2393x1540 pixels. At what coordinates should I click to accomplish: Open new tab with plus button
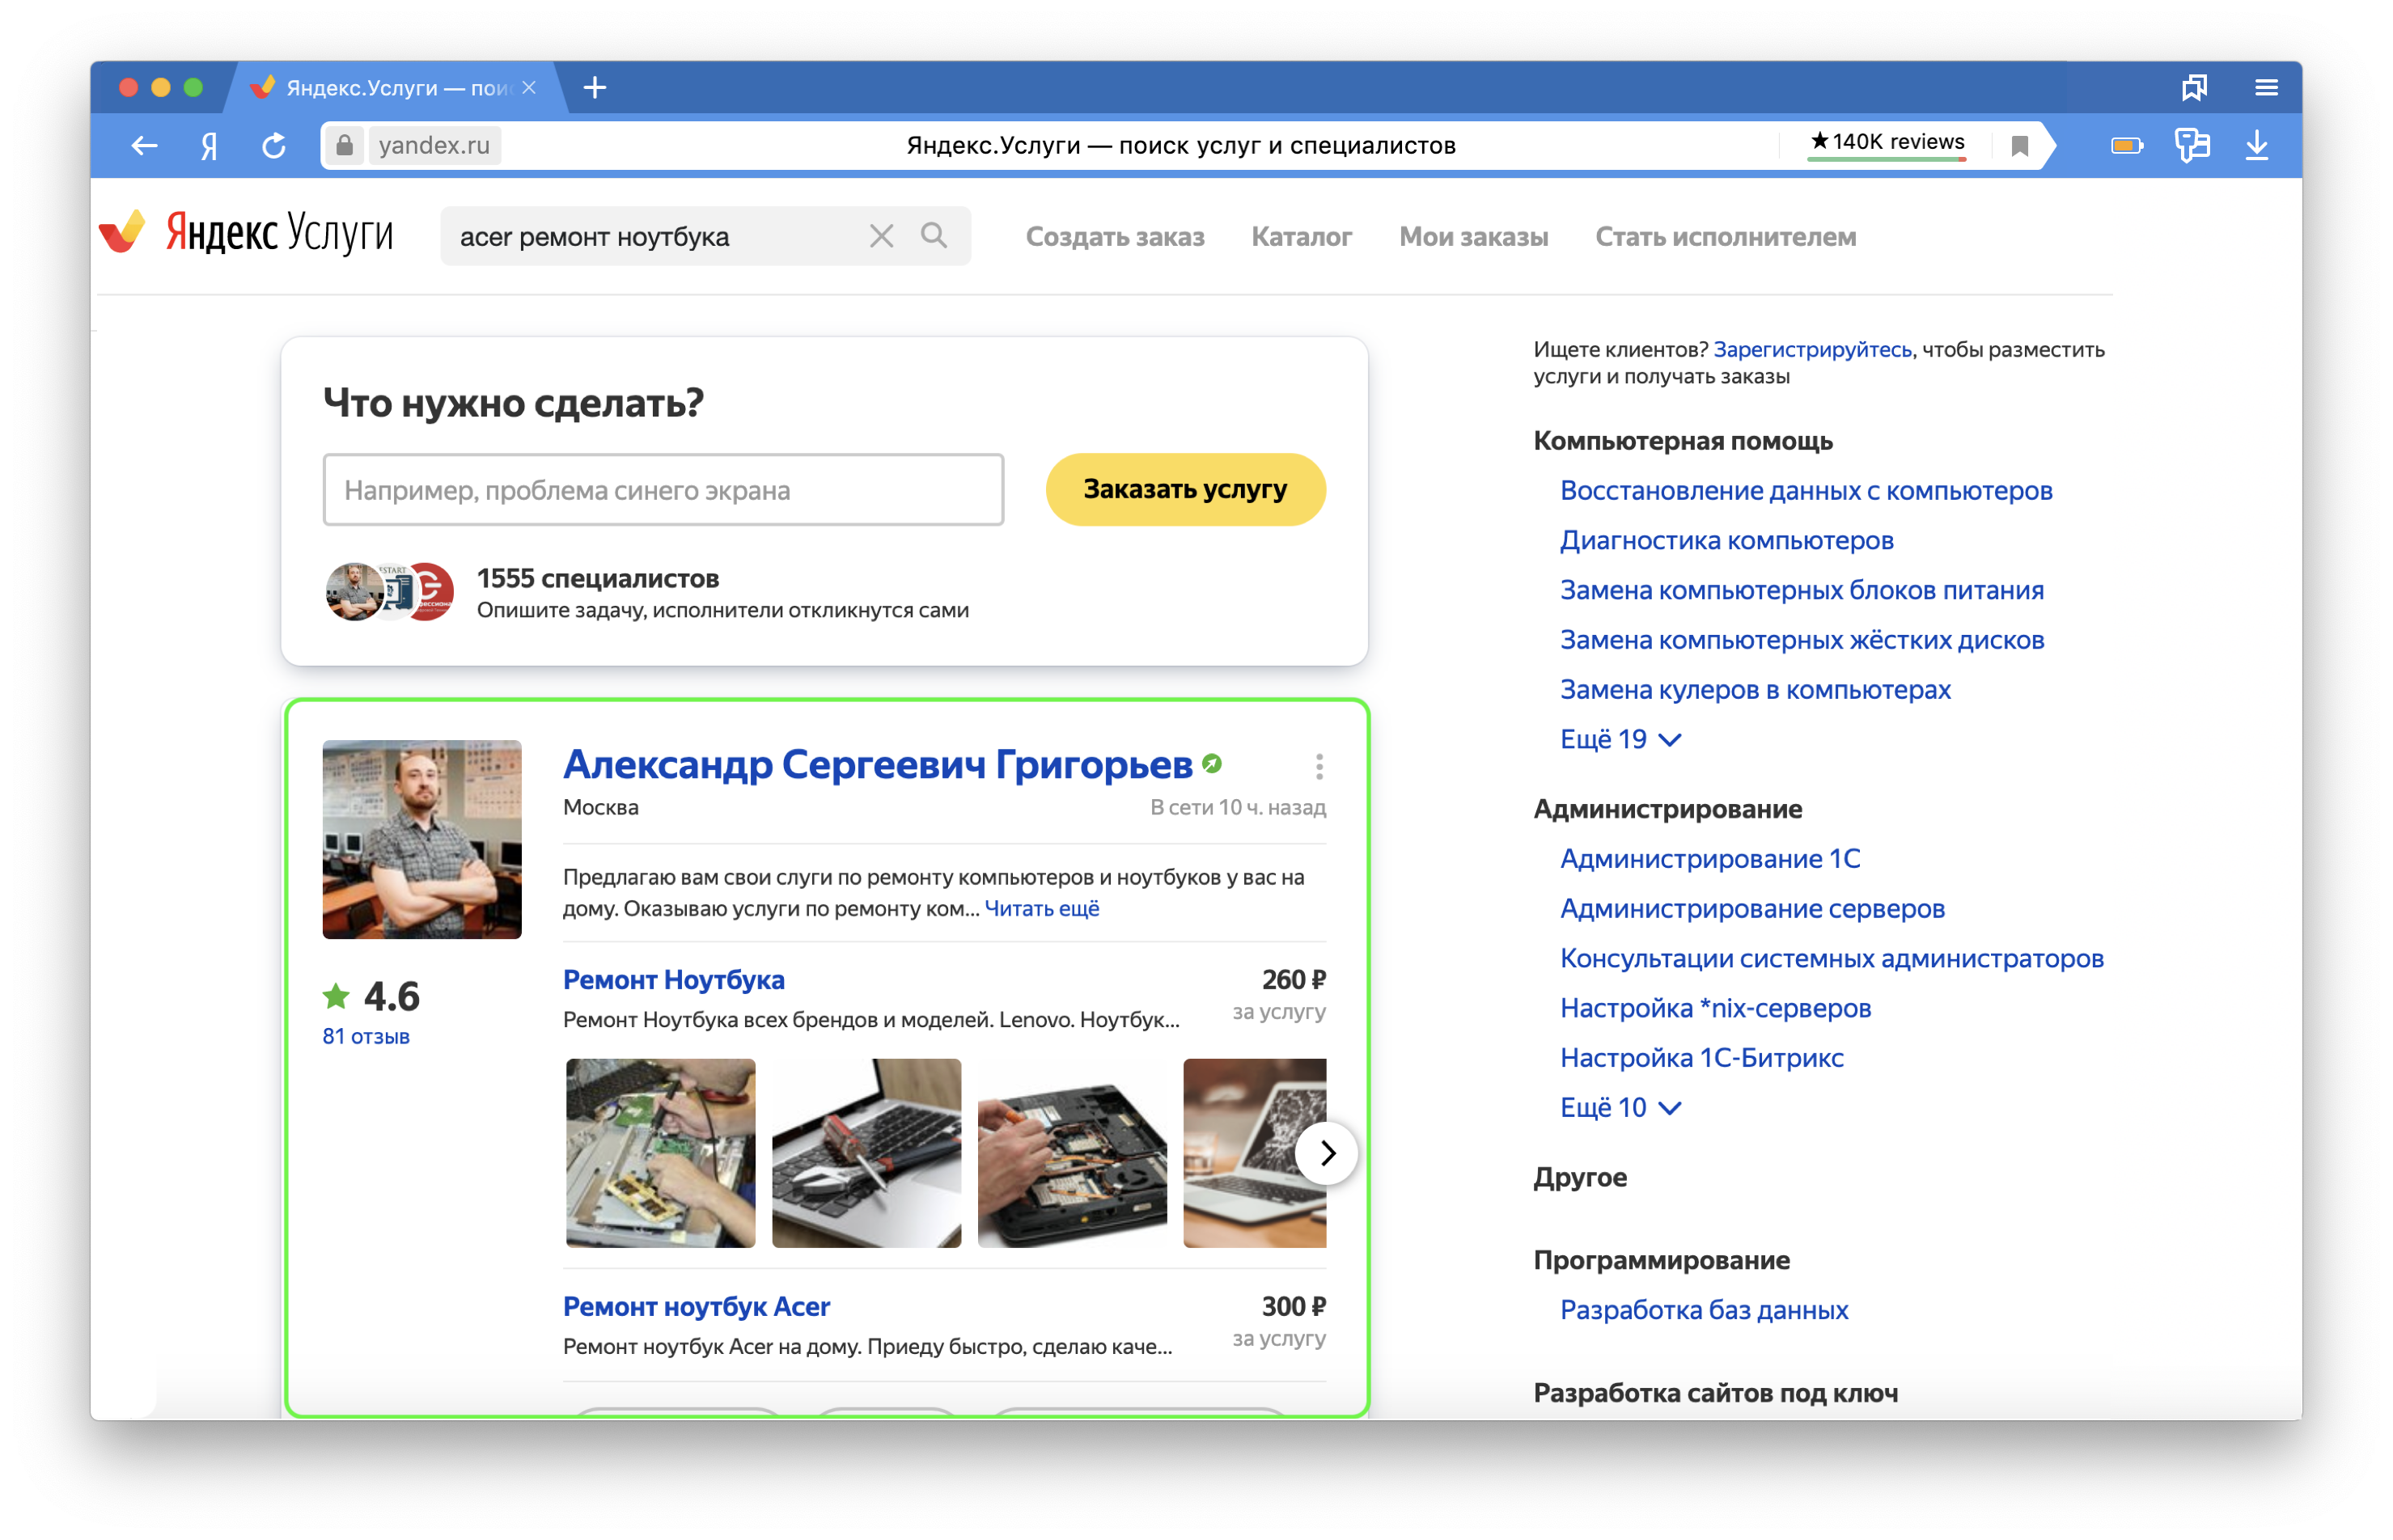(x=595, y=88)
